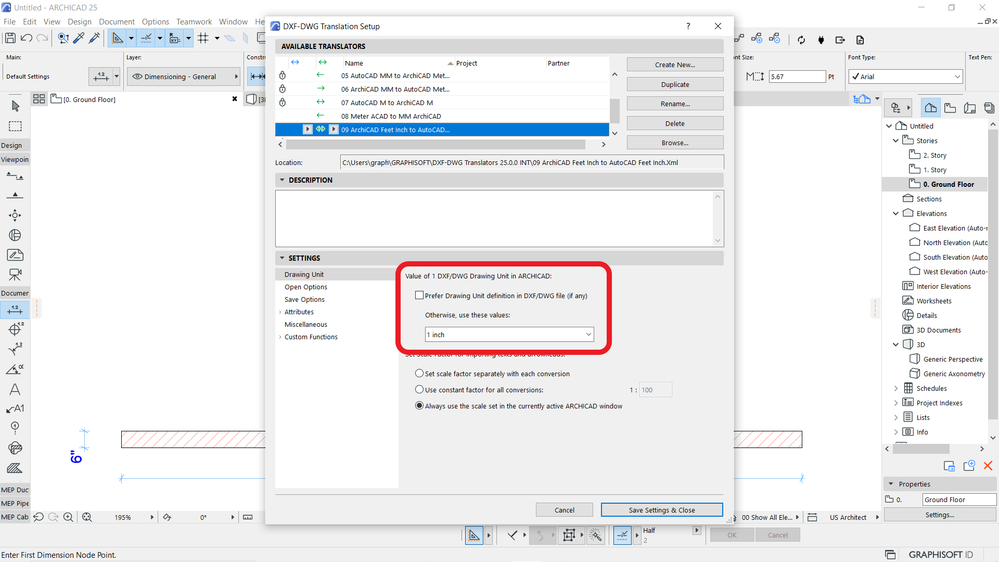Collapse Elevations in the Navigator tree
The height and width of the screenshot is (562, 999).
coord(896,213)
